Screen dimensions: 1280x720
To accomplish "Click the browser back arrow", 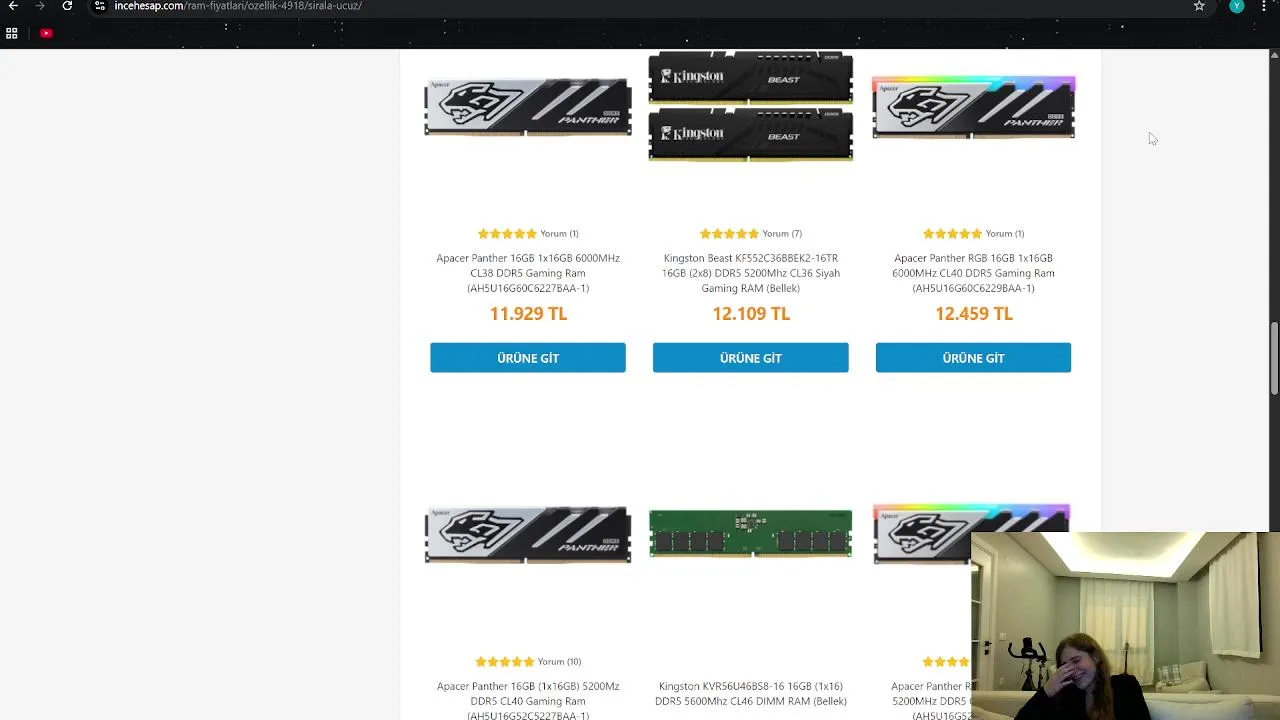I will (13, 6).
